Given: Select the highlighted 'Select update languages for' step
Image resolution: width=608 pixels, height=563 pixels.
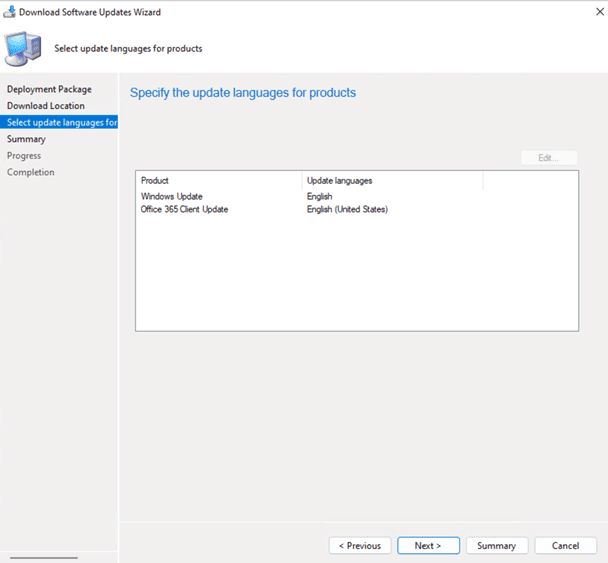Looking at the screenshot, I should [x=60, y=122].
